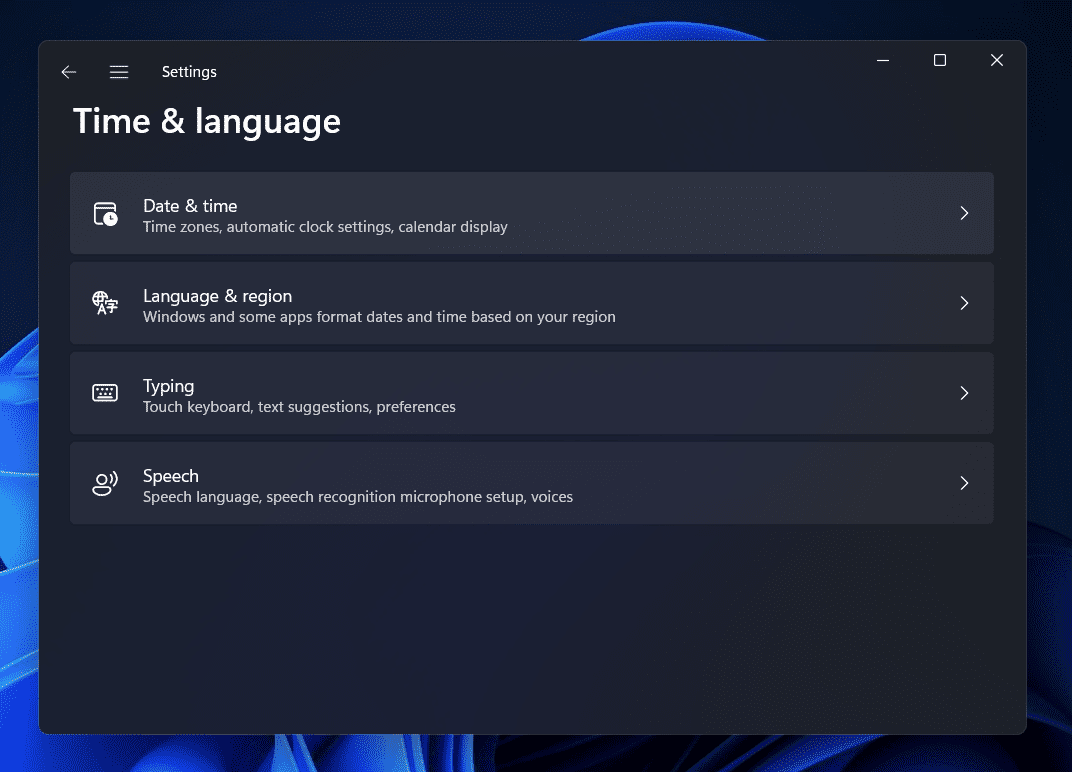Click the Time & language page heading
The width and height of the screenshot is (1072, 772).
tap(207, 122)
